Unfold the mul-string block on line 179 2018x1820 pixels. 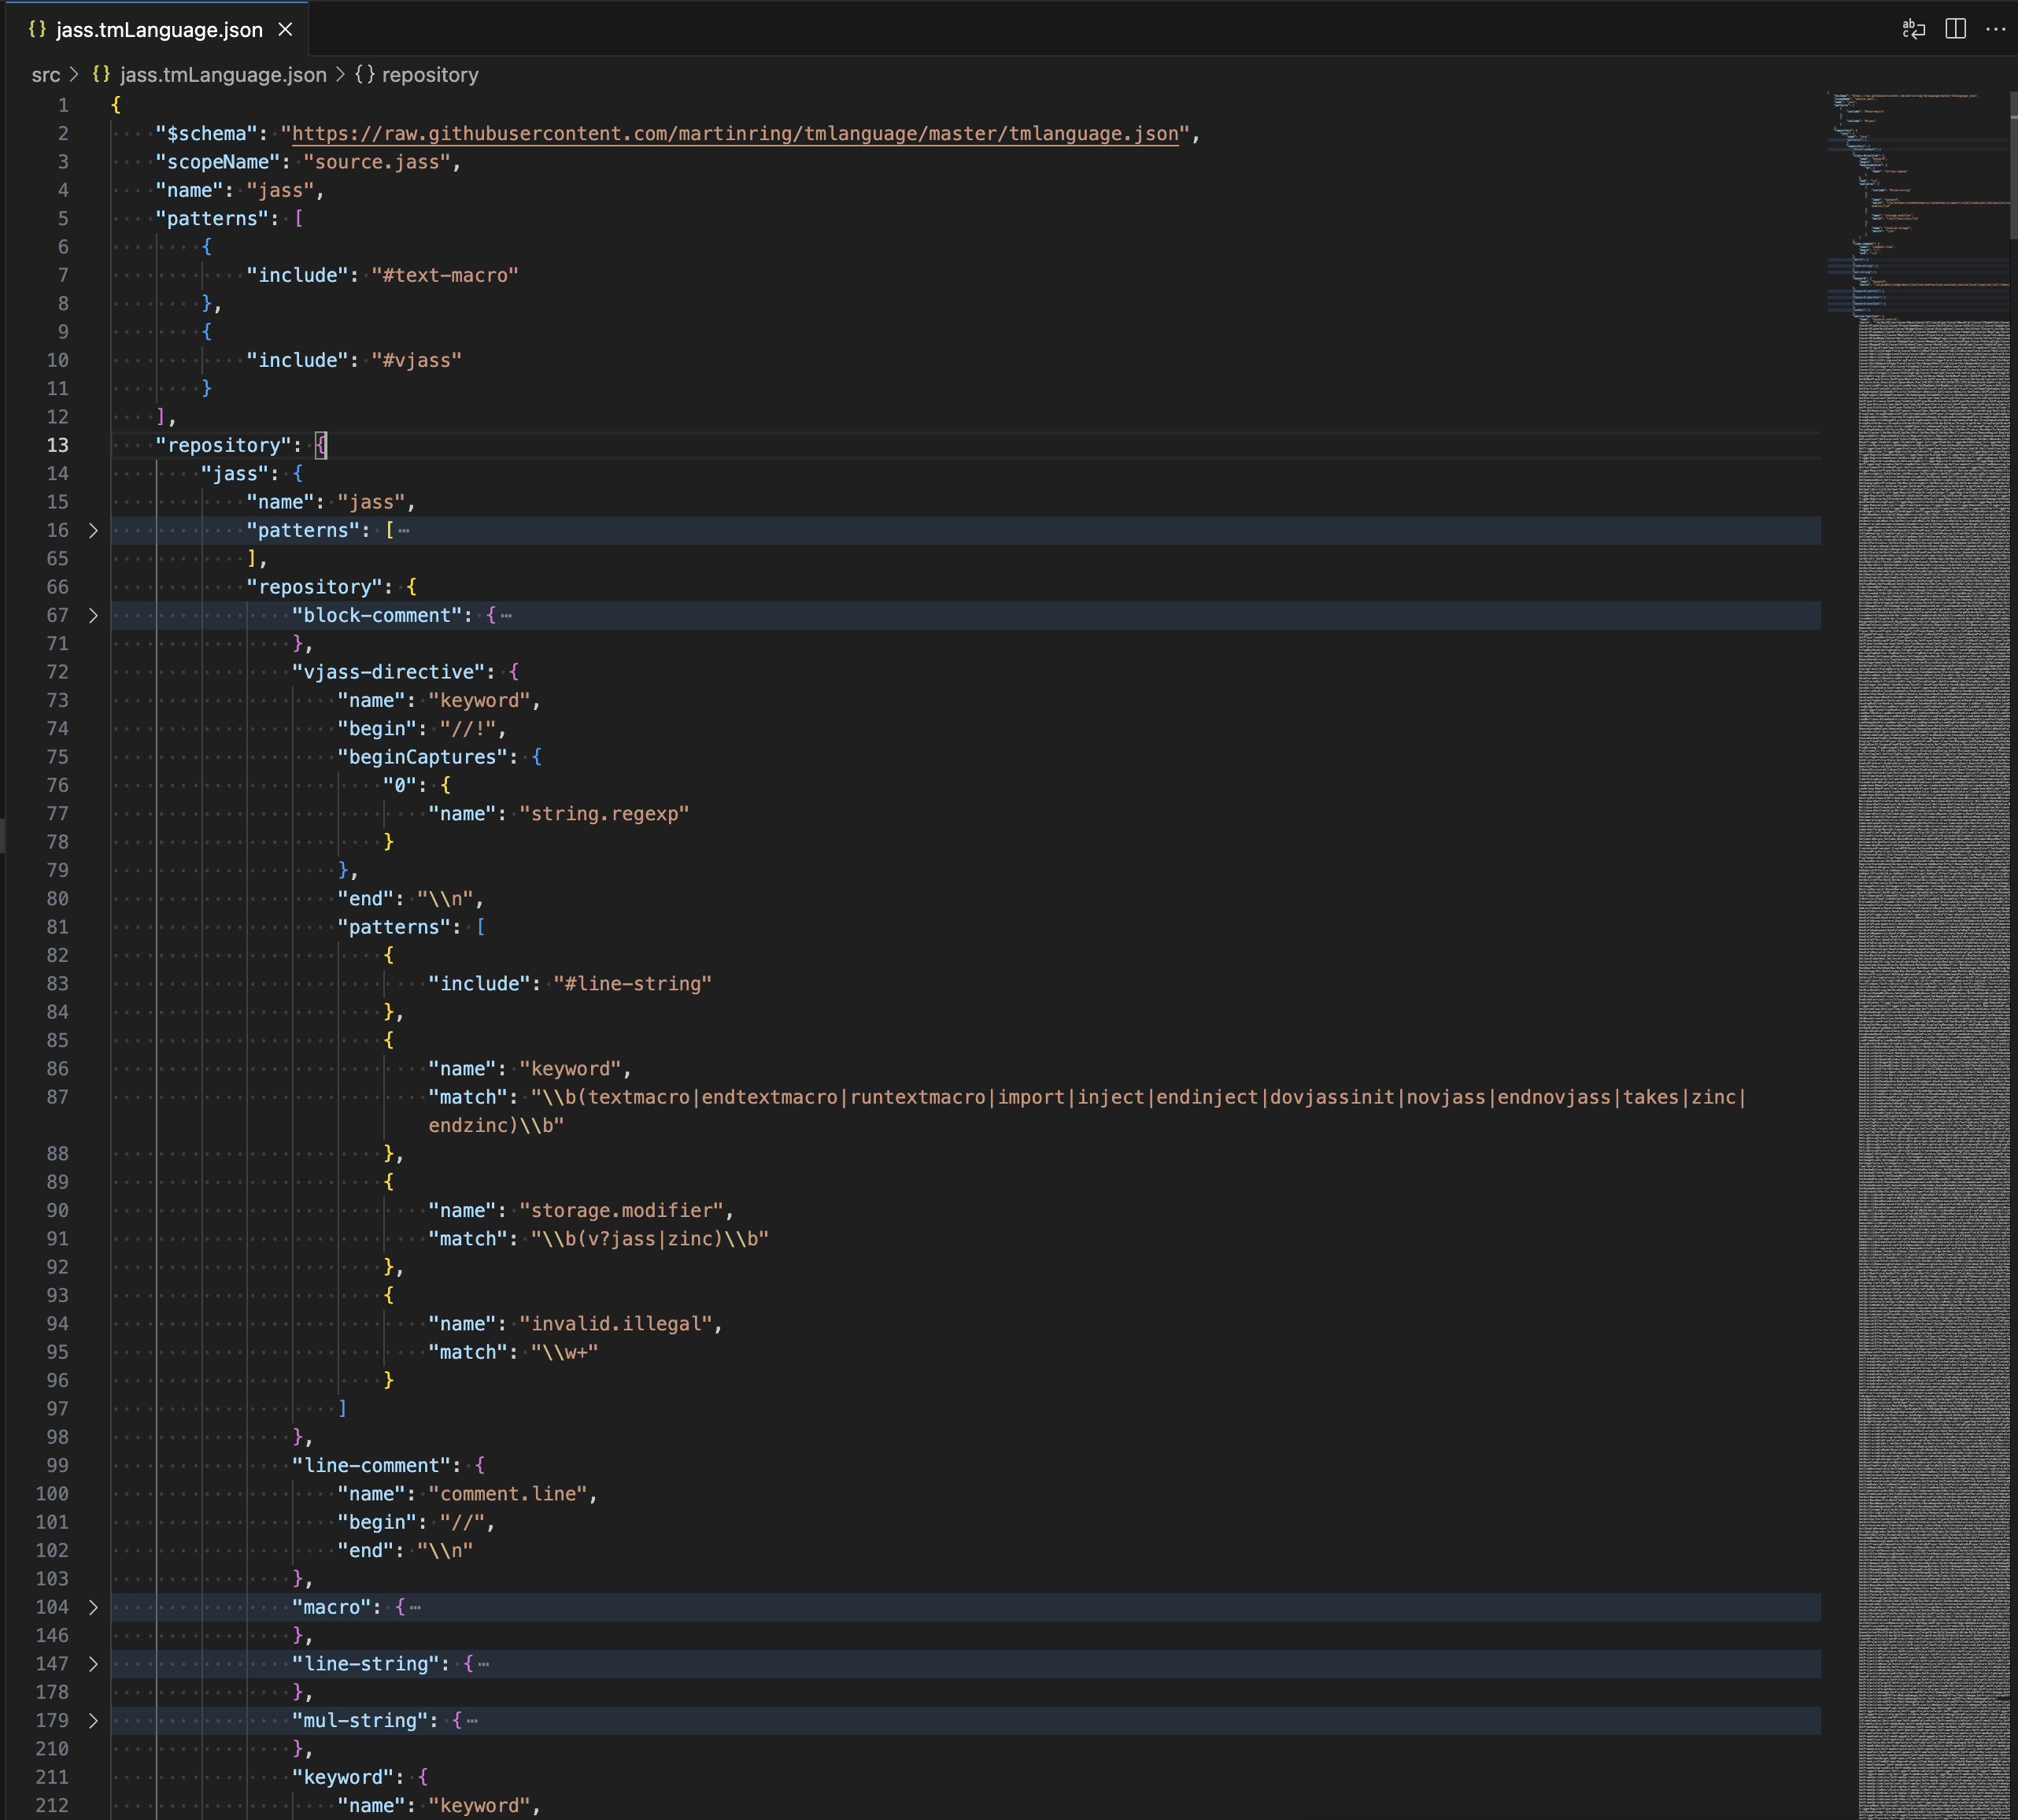click(93, 1721)
